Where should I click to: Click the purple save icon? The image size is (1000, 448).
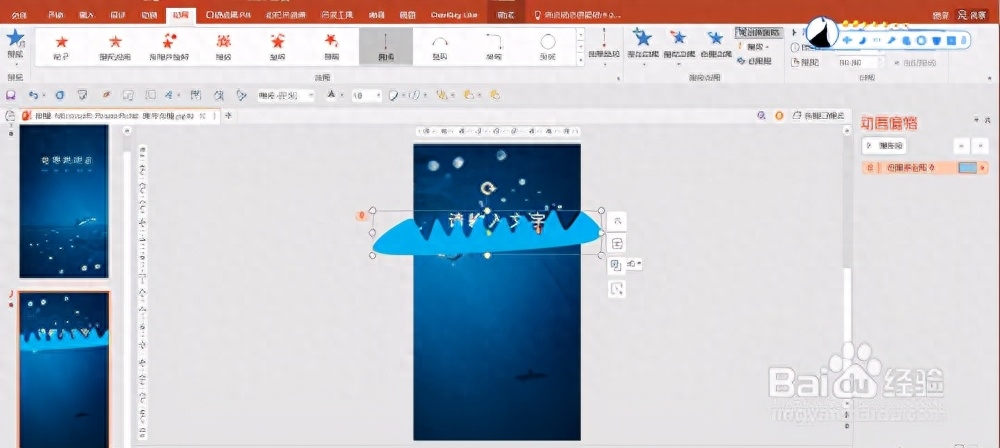click(x=10, y=95)
